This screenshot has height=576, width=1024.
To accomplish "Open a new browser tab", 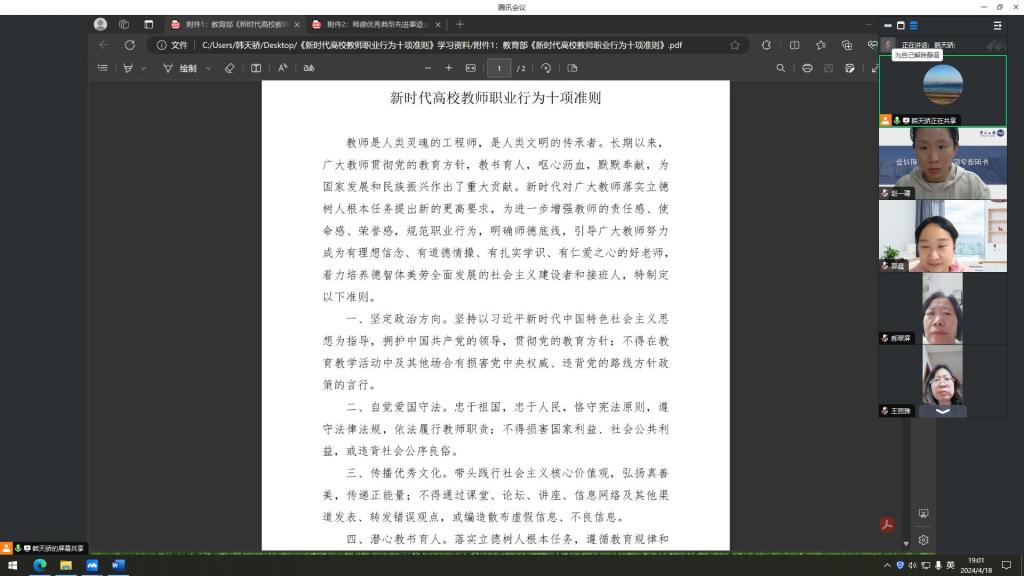I will coord(459,24).
